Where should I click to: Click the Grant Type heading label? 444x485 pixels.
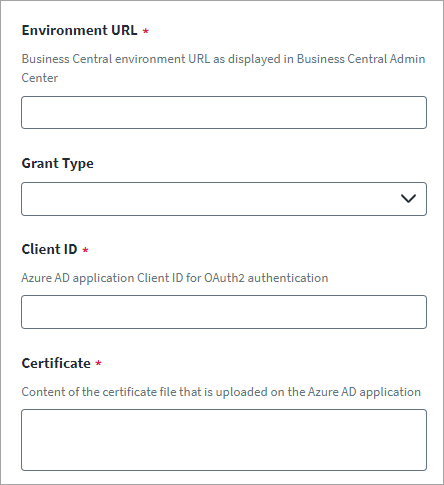click(x=58, y=164)
